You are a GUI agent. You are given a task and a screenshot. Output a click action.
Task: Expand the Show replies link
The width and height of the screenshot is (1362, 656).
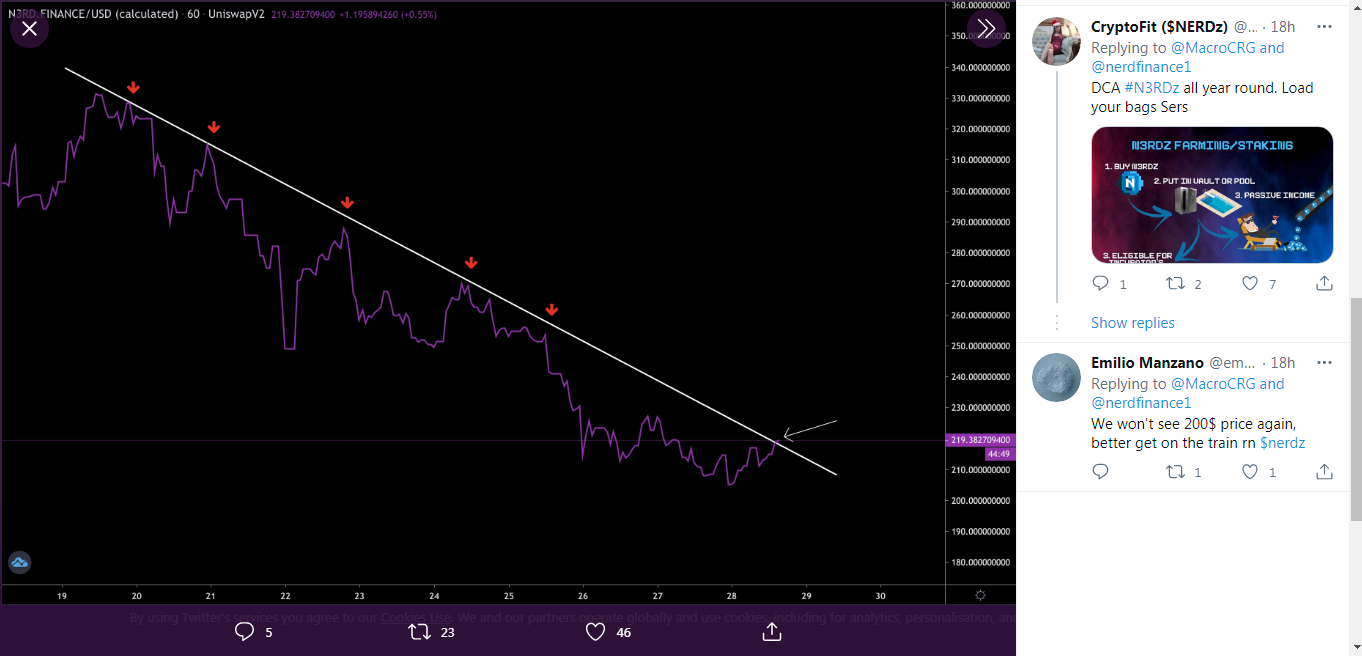click(1133, 323)
